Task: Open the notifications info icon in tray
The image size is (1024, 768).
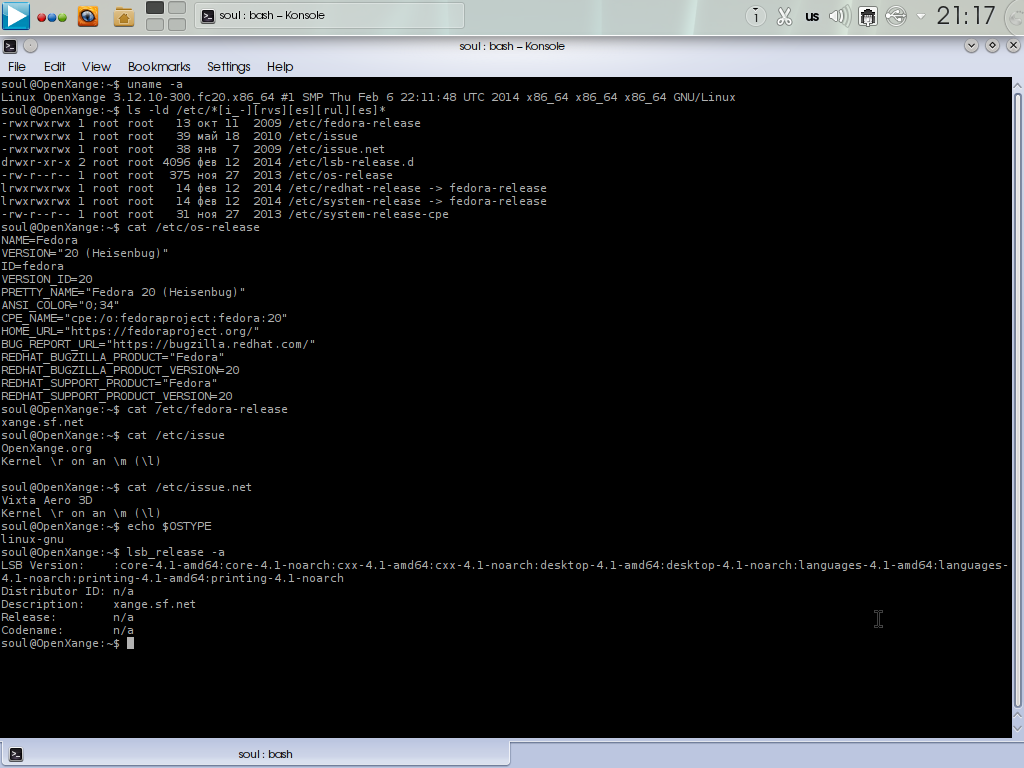Action: point(756,16)
